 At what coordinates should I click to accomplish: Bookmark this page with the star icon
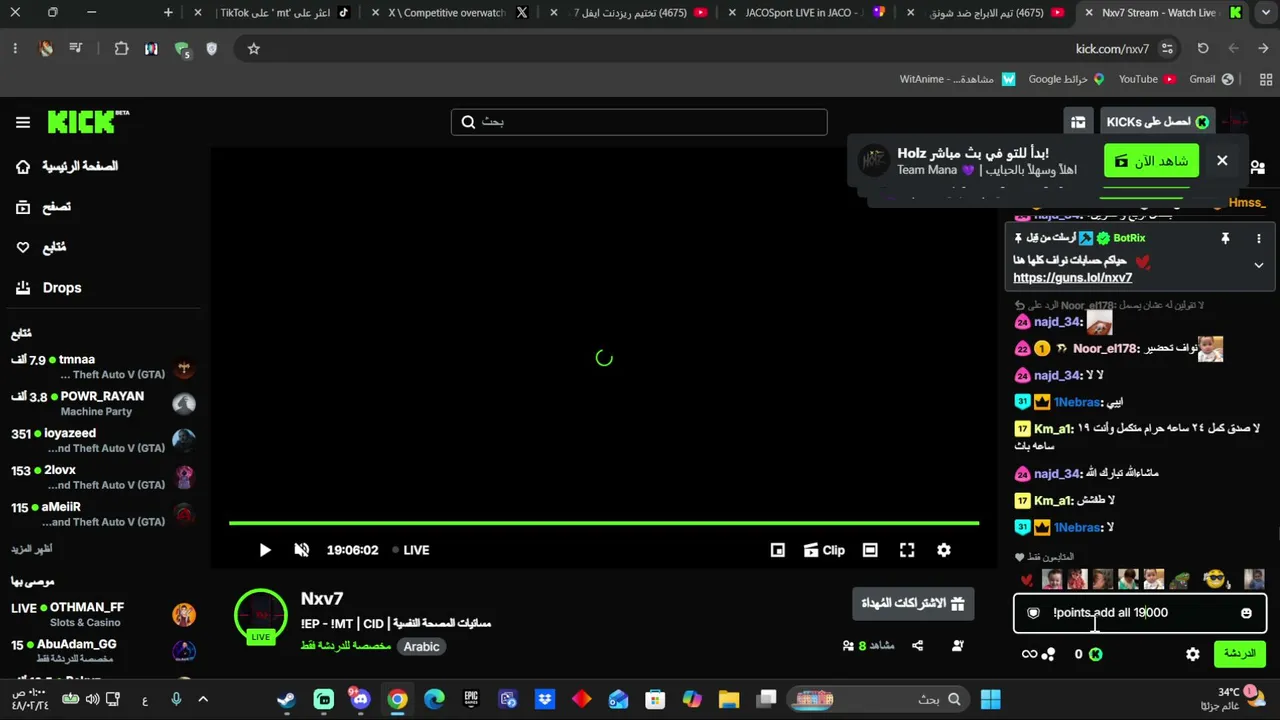(x=254, y=48)
